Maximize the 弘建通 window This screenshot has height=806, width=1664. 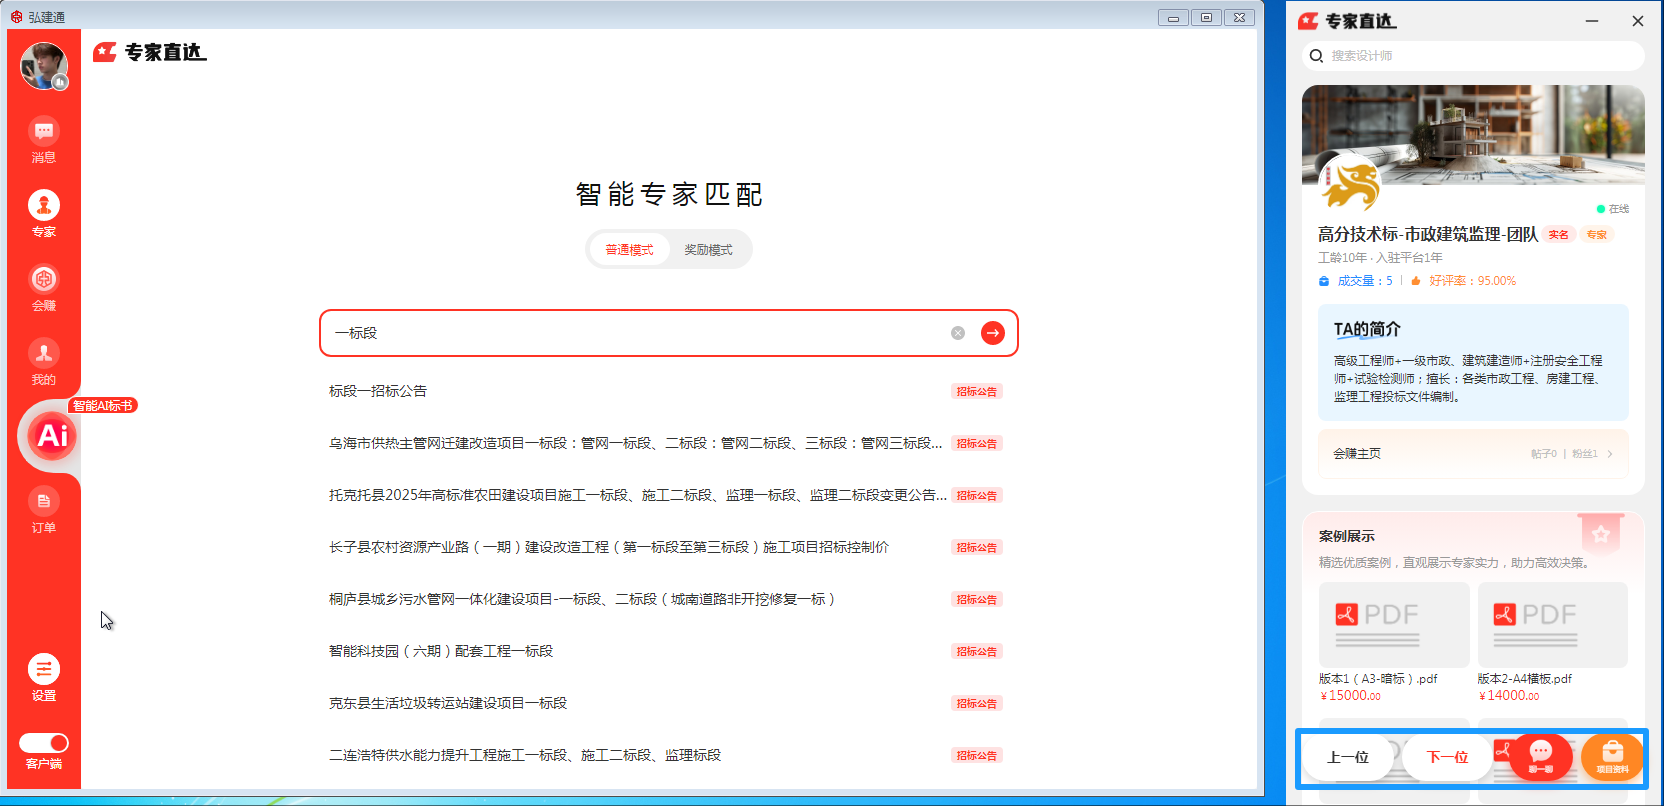click(1206, 17)
